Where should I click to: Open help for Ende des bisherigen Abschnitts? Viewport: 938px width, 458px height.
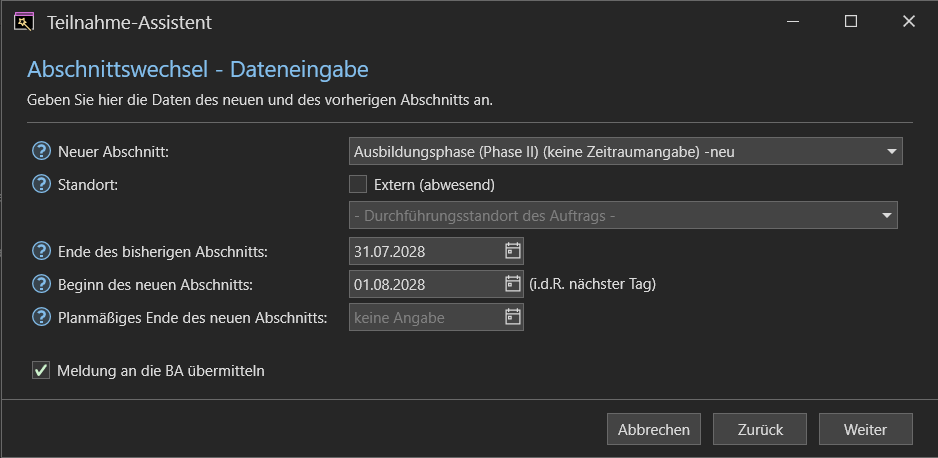pos(41,252)
